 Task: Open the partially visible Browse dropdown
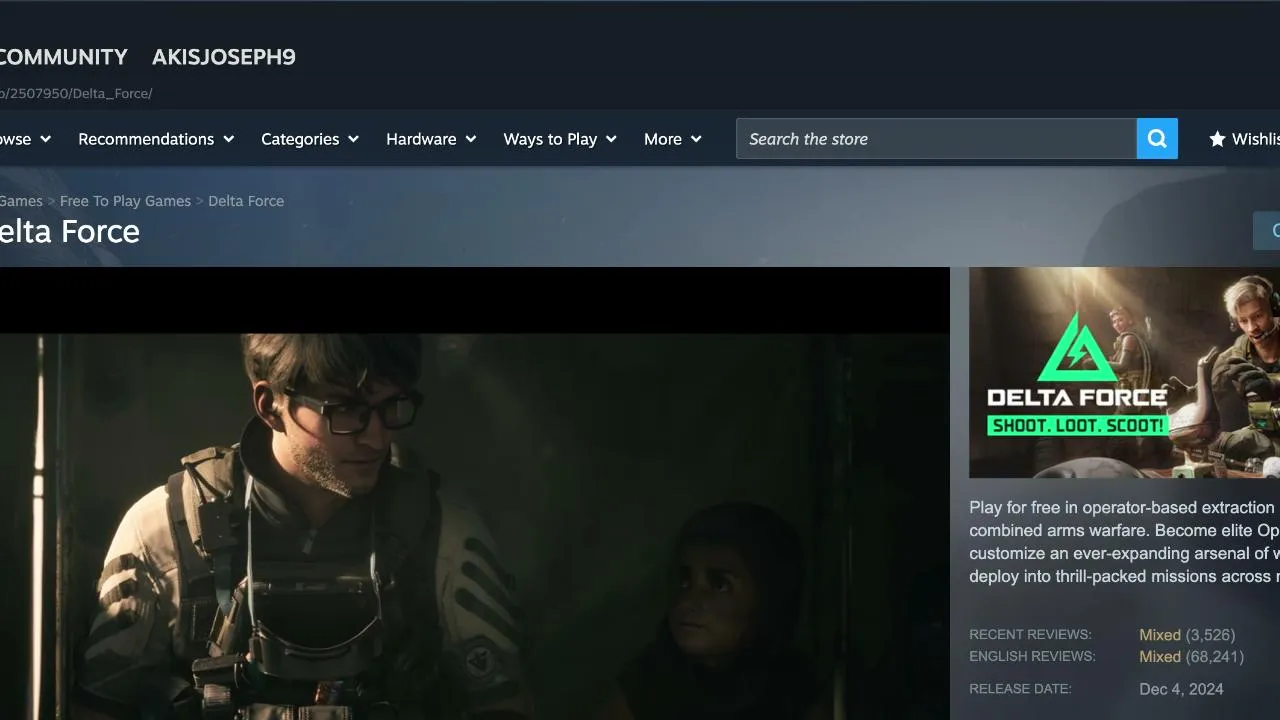click(x=25, y=139)
